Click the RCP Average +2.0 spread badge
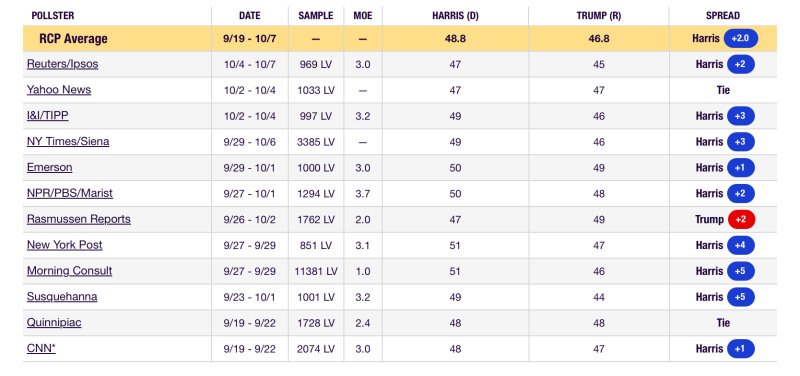The image size is (800, 376). pos(741,38)
